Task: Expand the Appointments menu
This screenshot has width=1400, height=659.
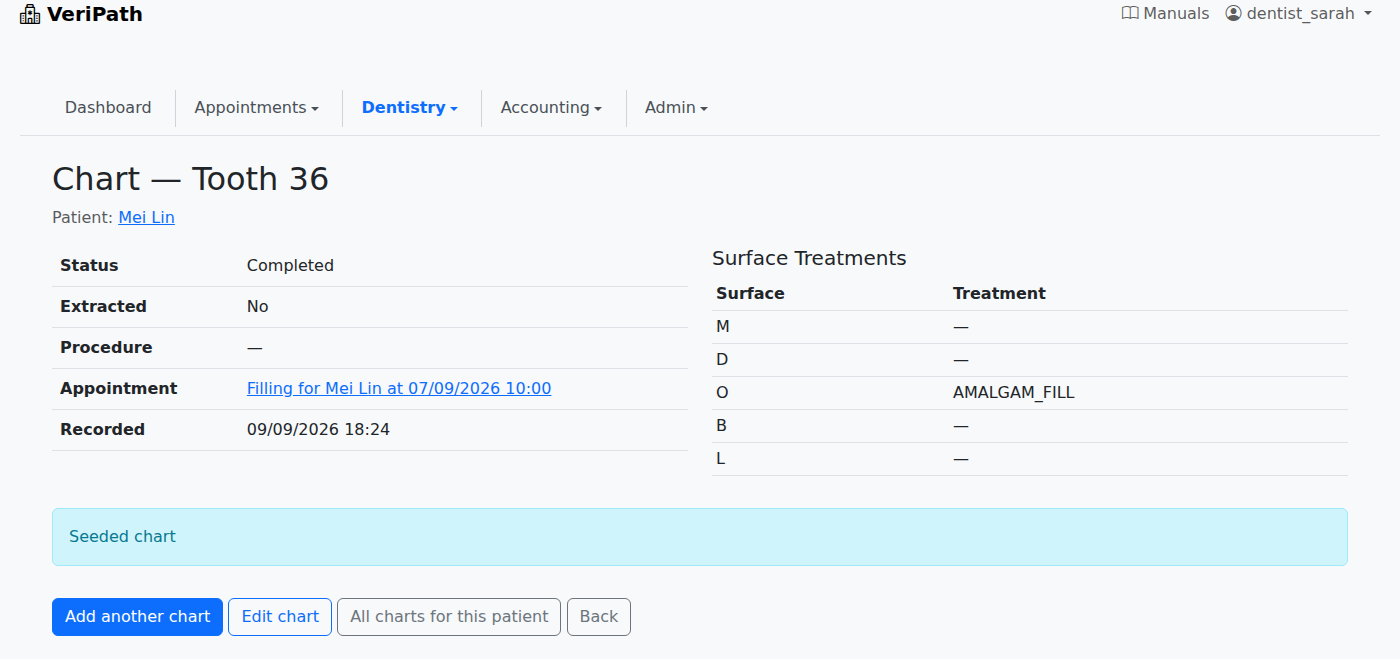Action: (256, 107)
